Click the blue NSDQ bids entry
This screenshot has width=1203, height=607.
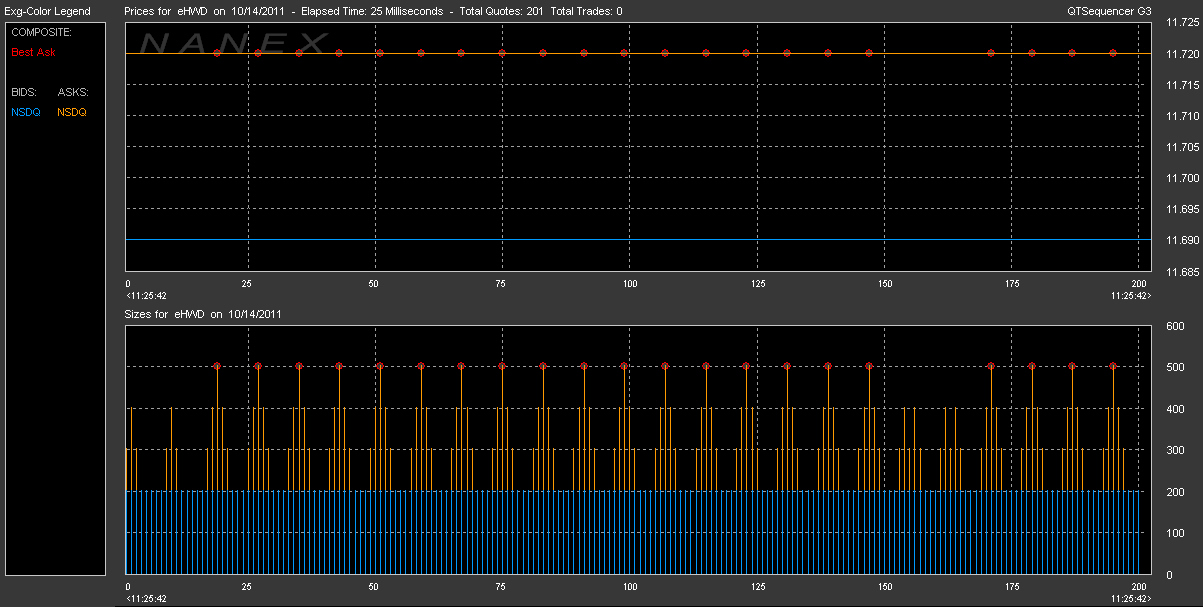tap(25, 112)
